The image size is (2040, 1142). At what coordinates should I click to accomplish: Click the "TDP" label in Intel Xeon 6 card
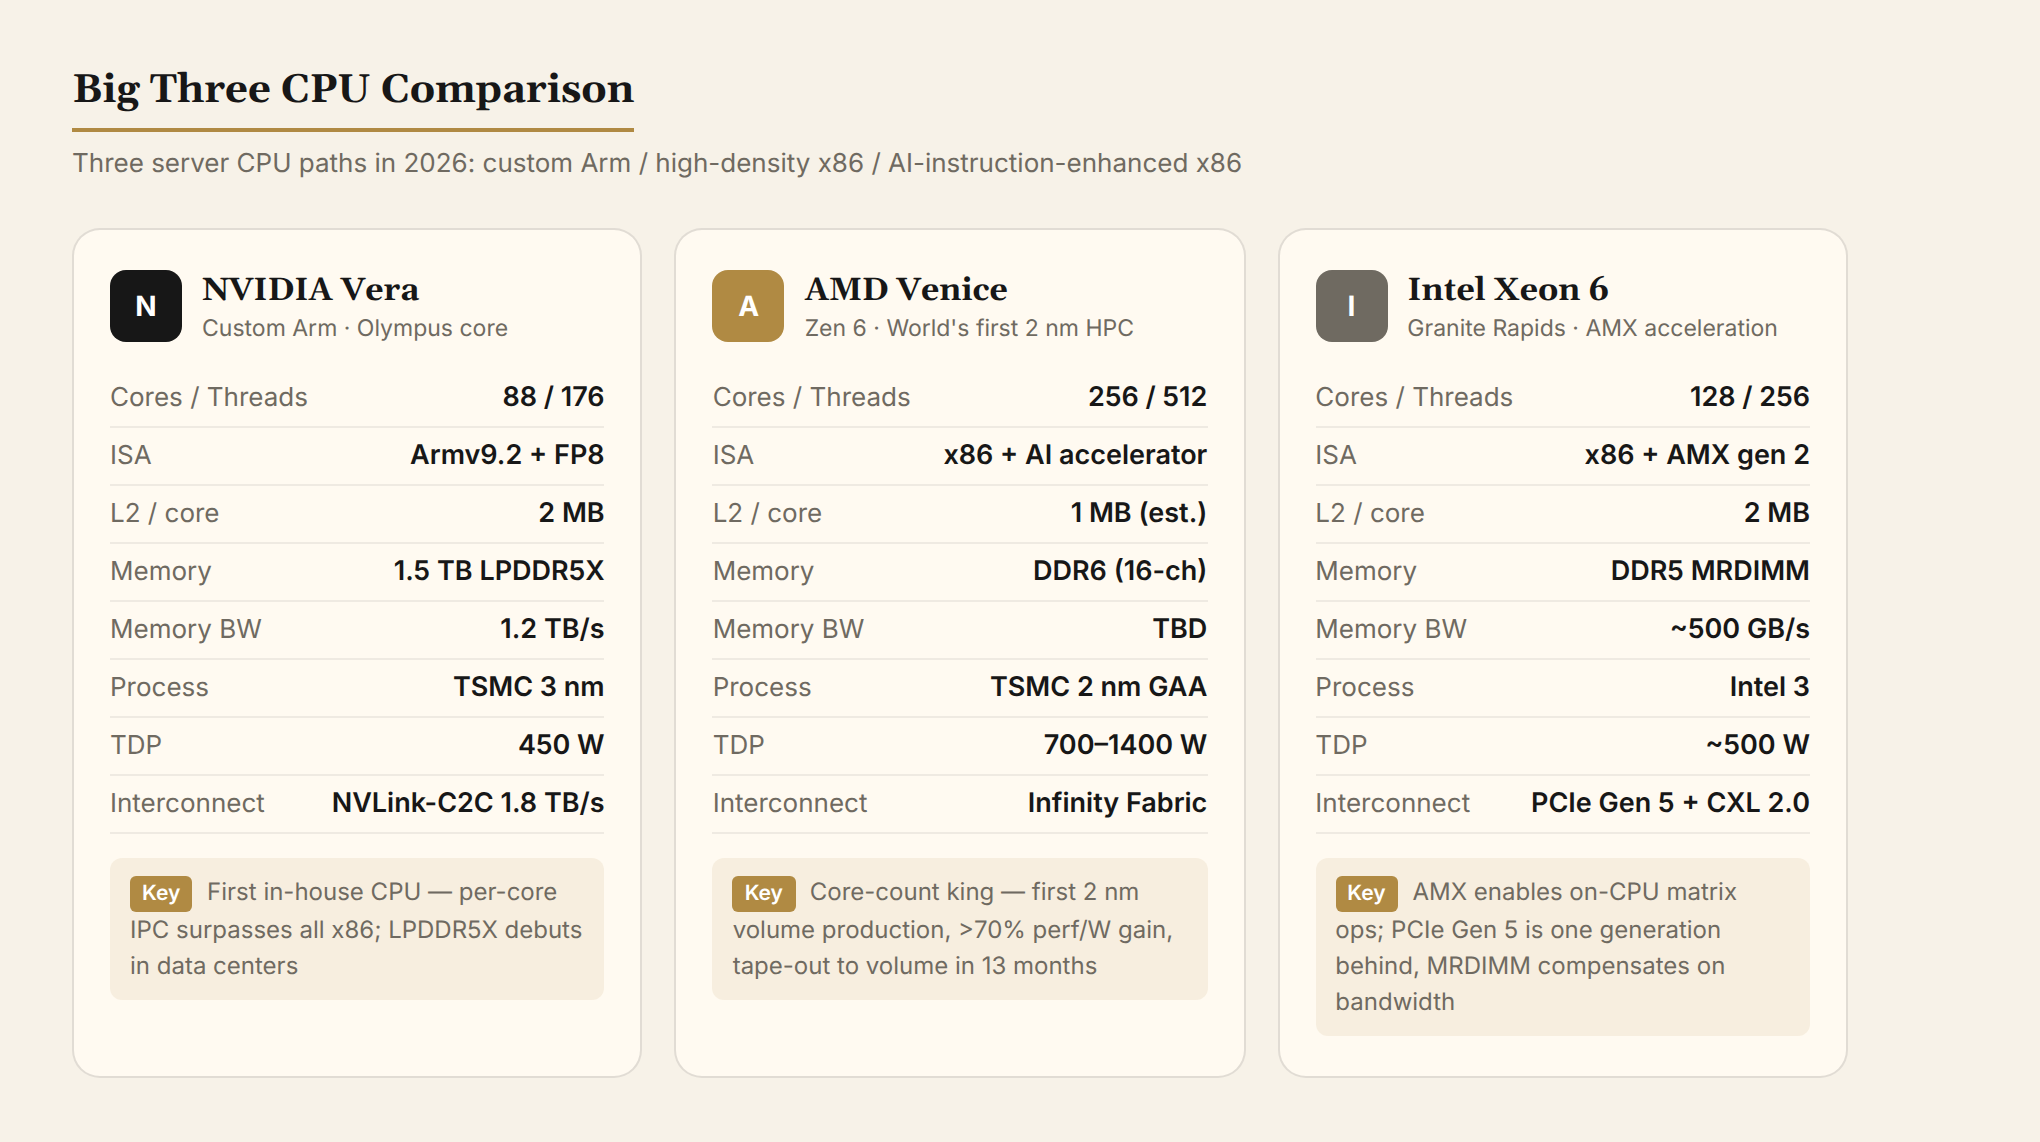click(x=1341, y=745)
